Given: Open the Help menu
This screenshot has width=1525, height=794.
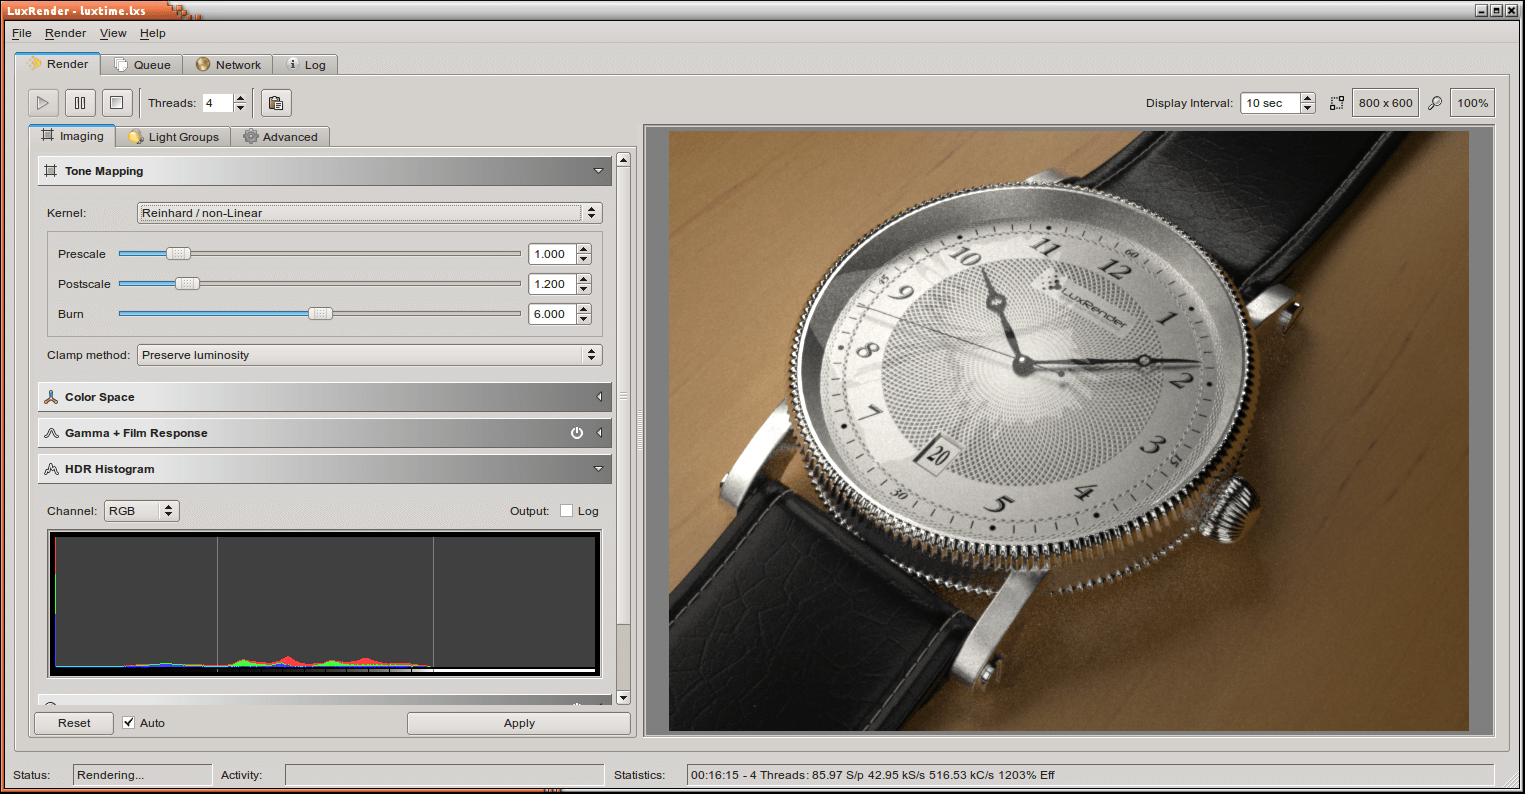Looking at the screenshot, I should tap(152, 33).
